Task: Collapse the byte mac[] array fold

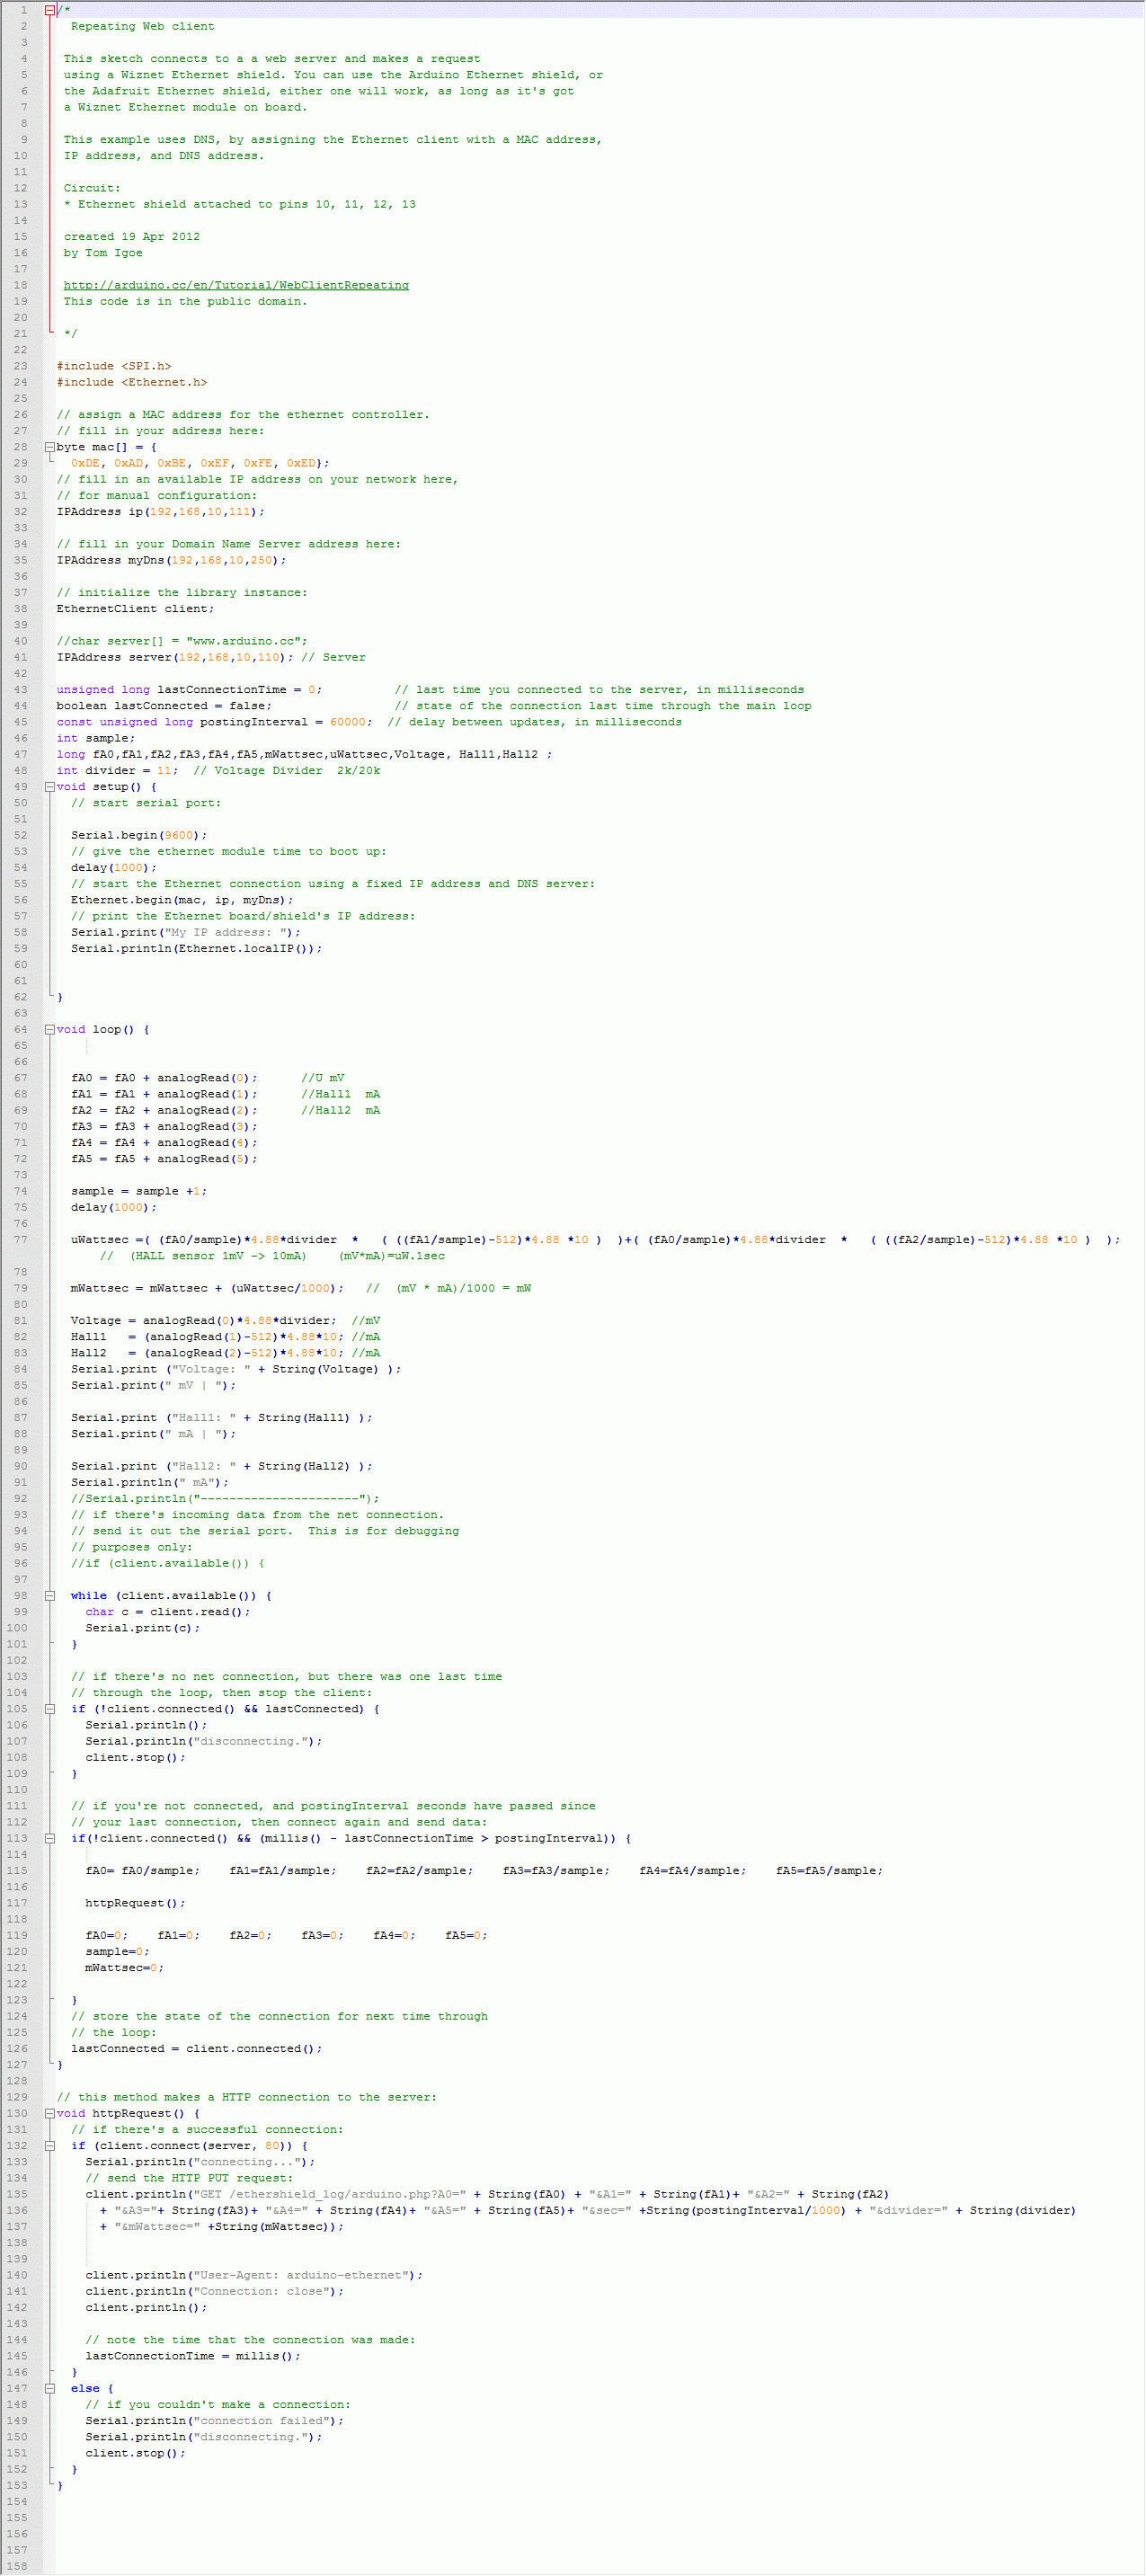Action: 50,447
